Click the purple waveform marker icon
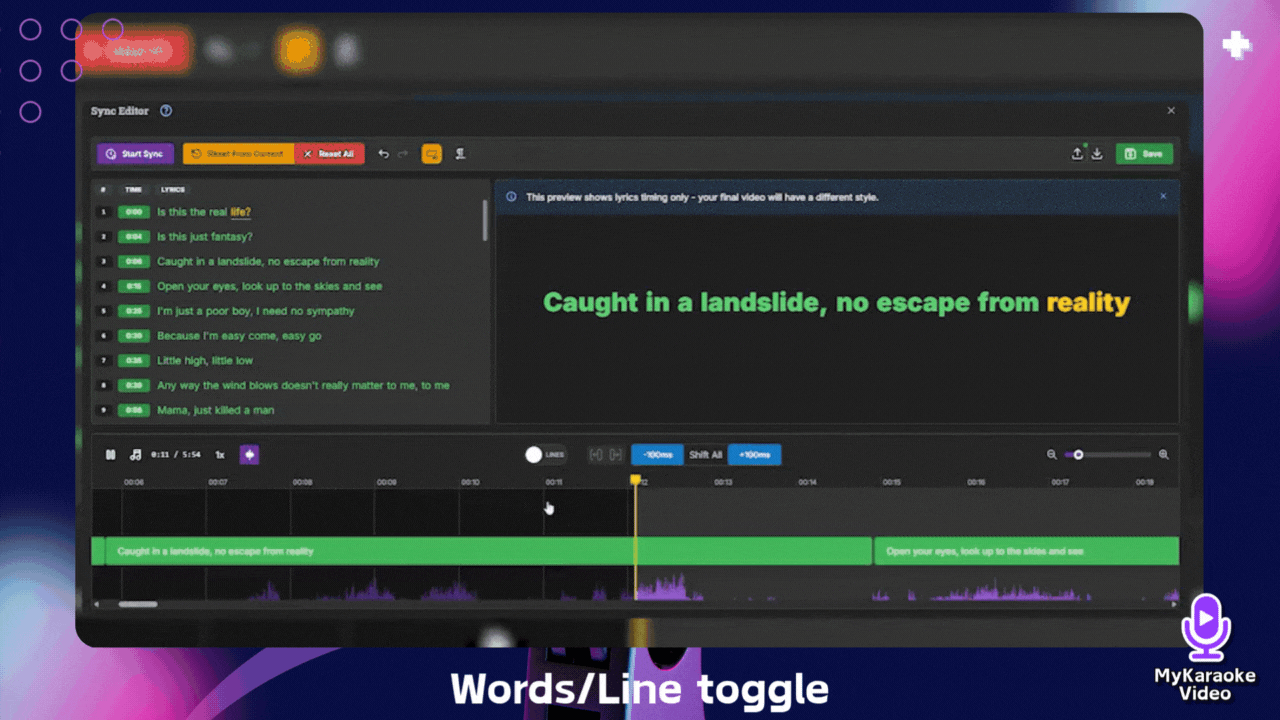 [249, 455]
